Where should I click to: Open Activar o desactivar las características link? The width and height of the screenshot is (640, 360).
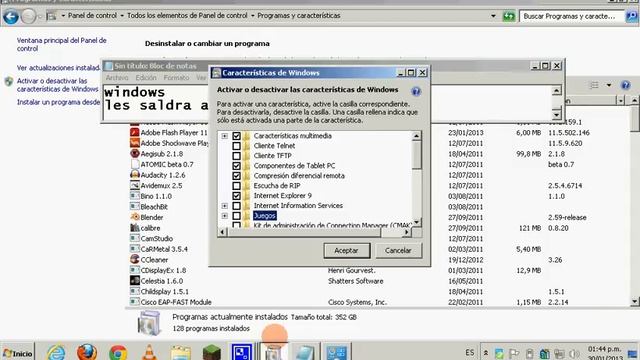click(58, 85)
